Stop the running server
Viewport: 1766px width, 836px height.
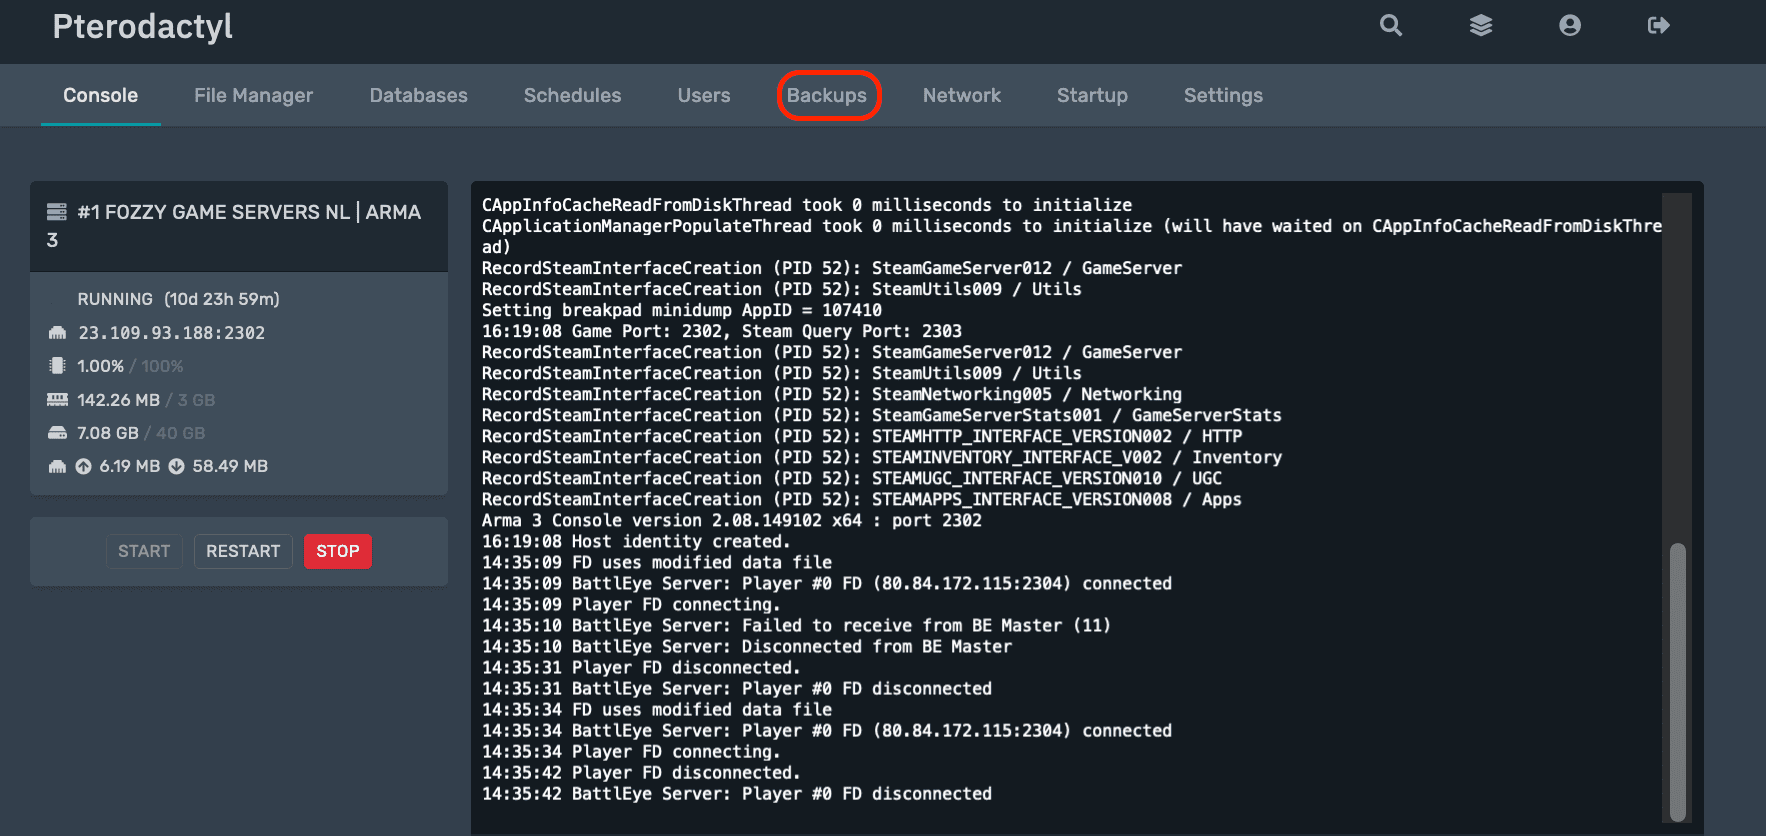338,551
